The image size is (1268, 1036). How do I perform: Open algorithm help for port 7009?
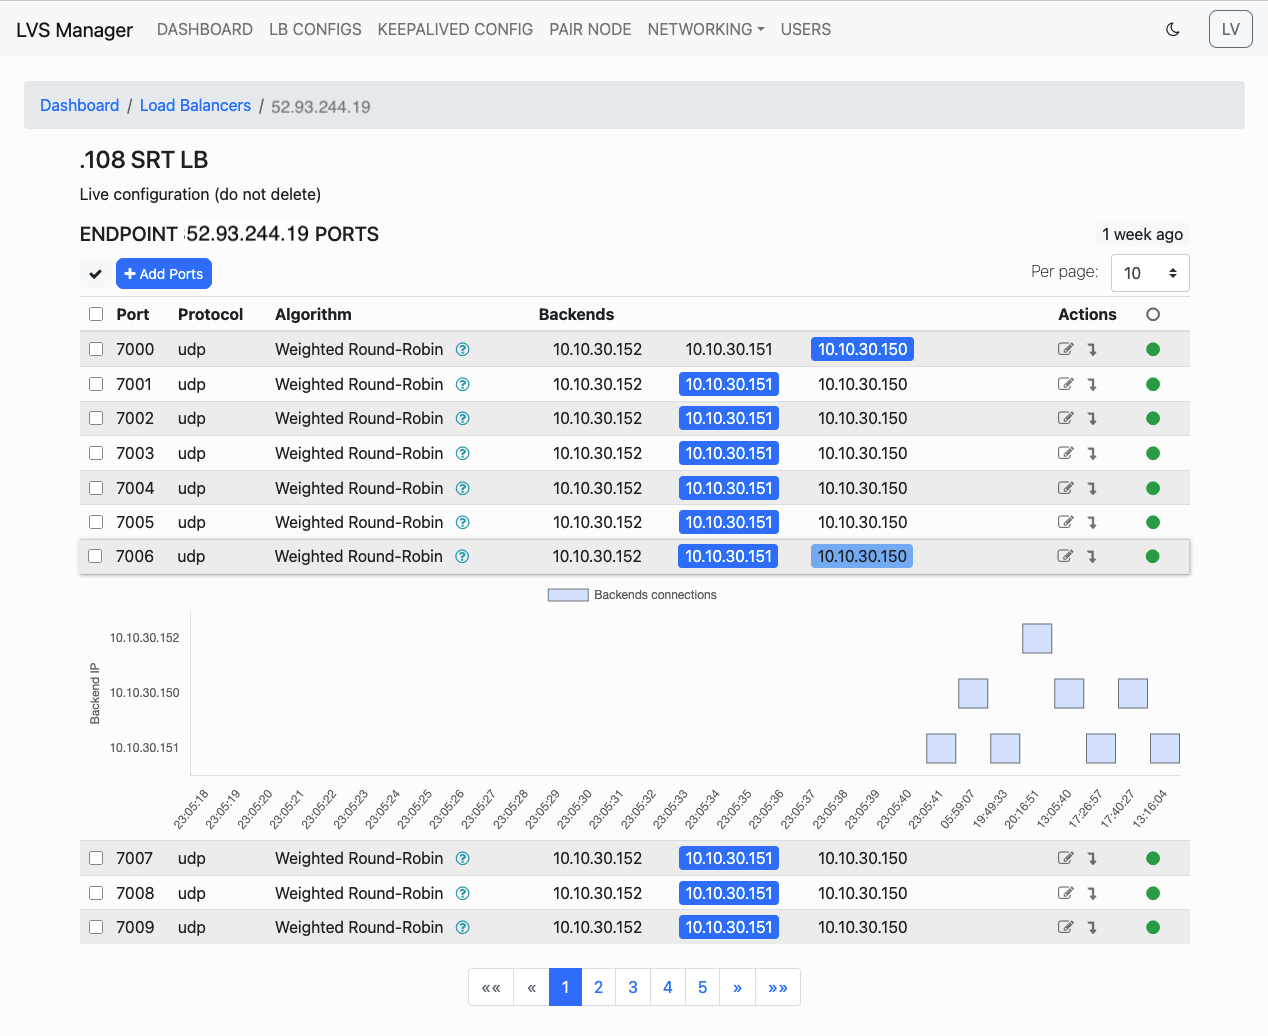[x=462, y=927]
